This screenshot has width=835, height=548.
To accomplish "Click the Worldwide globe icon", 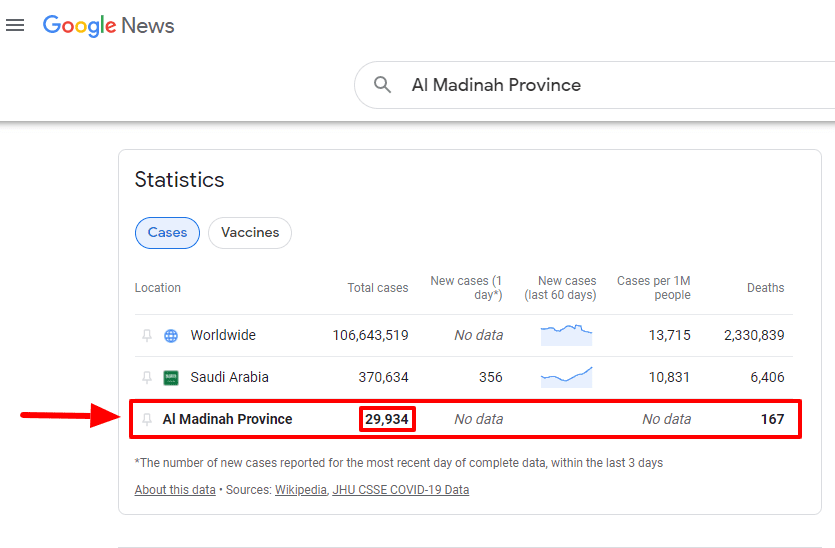I will pyautogui.click(x=171, y=336).
